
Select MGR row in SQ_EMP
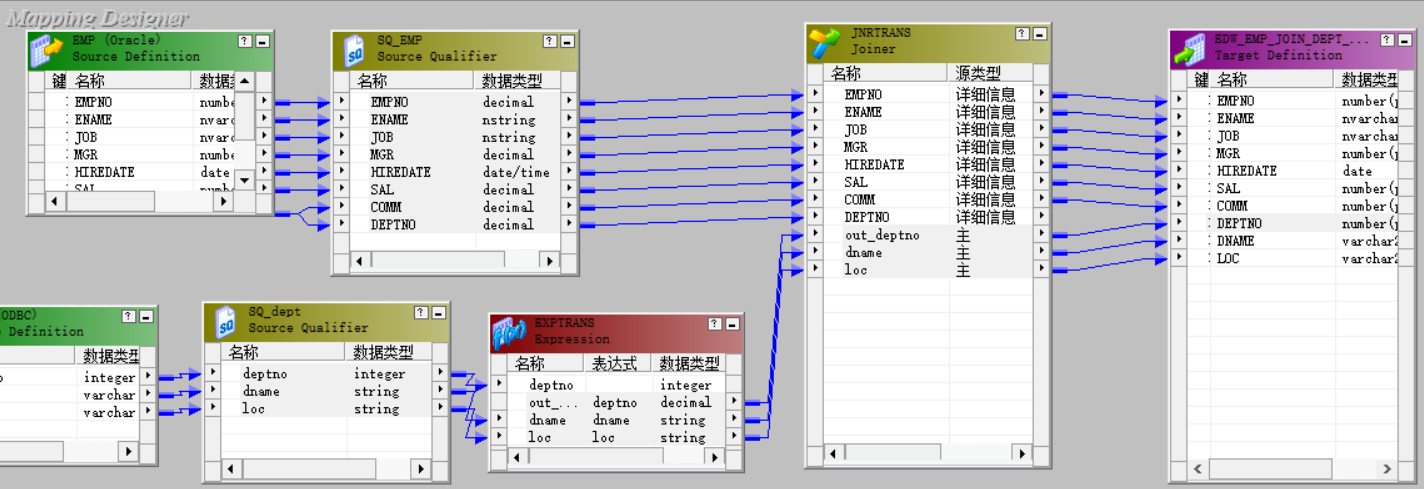[455, 155]
